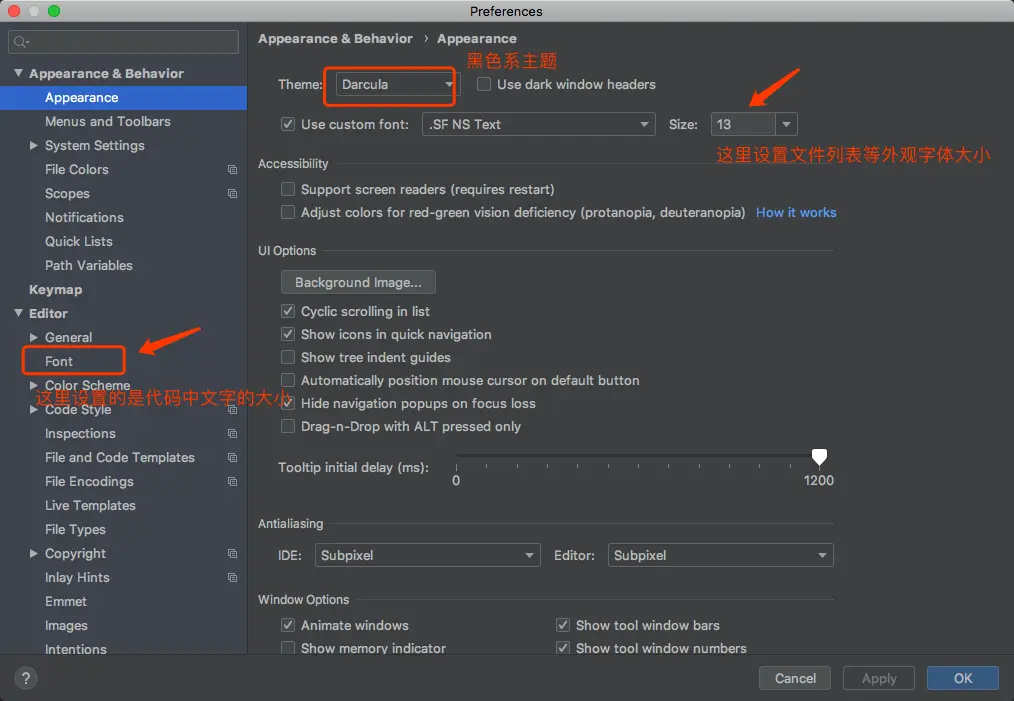Enable Show tree indent guides

click(288, 357)
